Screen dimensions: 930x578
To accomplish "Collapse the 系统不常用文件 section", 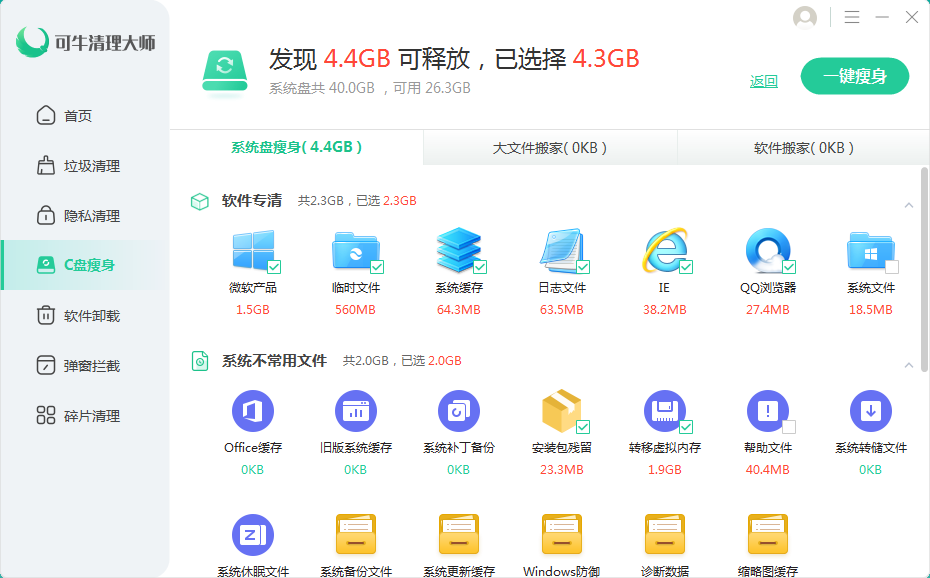I will click(x=909, y=365).
